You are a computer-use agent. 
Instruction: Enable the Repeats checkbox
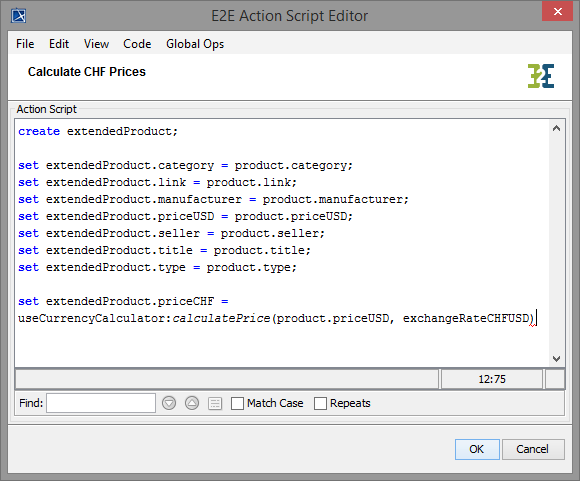click(x=320, y=403)
